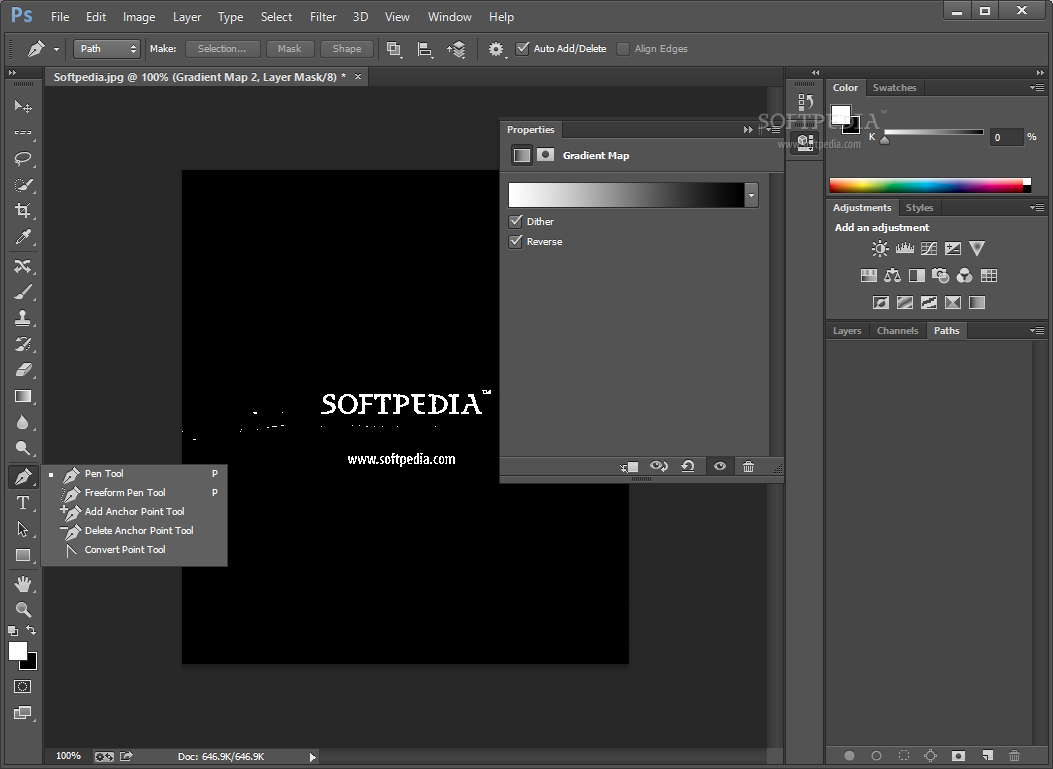Show the layer mask properties

point(545,155)
